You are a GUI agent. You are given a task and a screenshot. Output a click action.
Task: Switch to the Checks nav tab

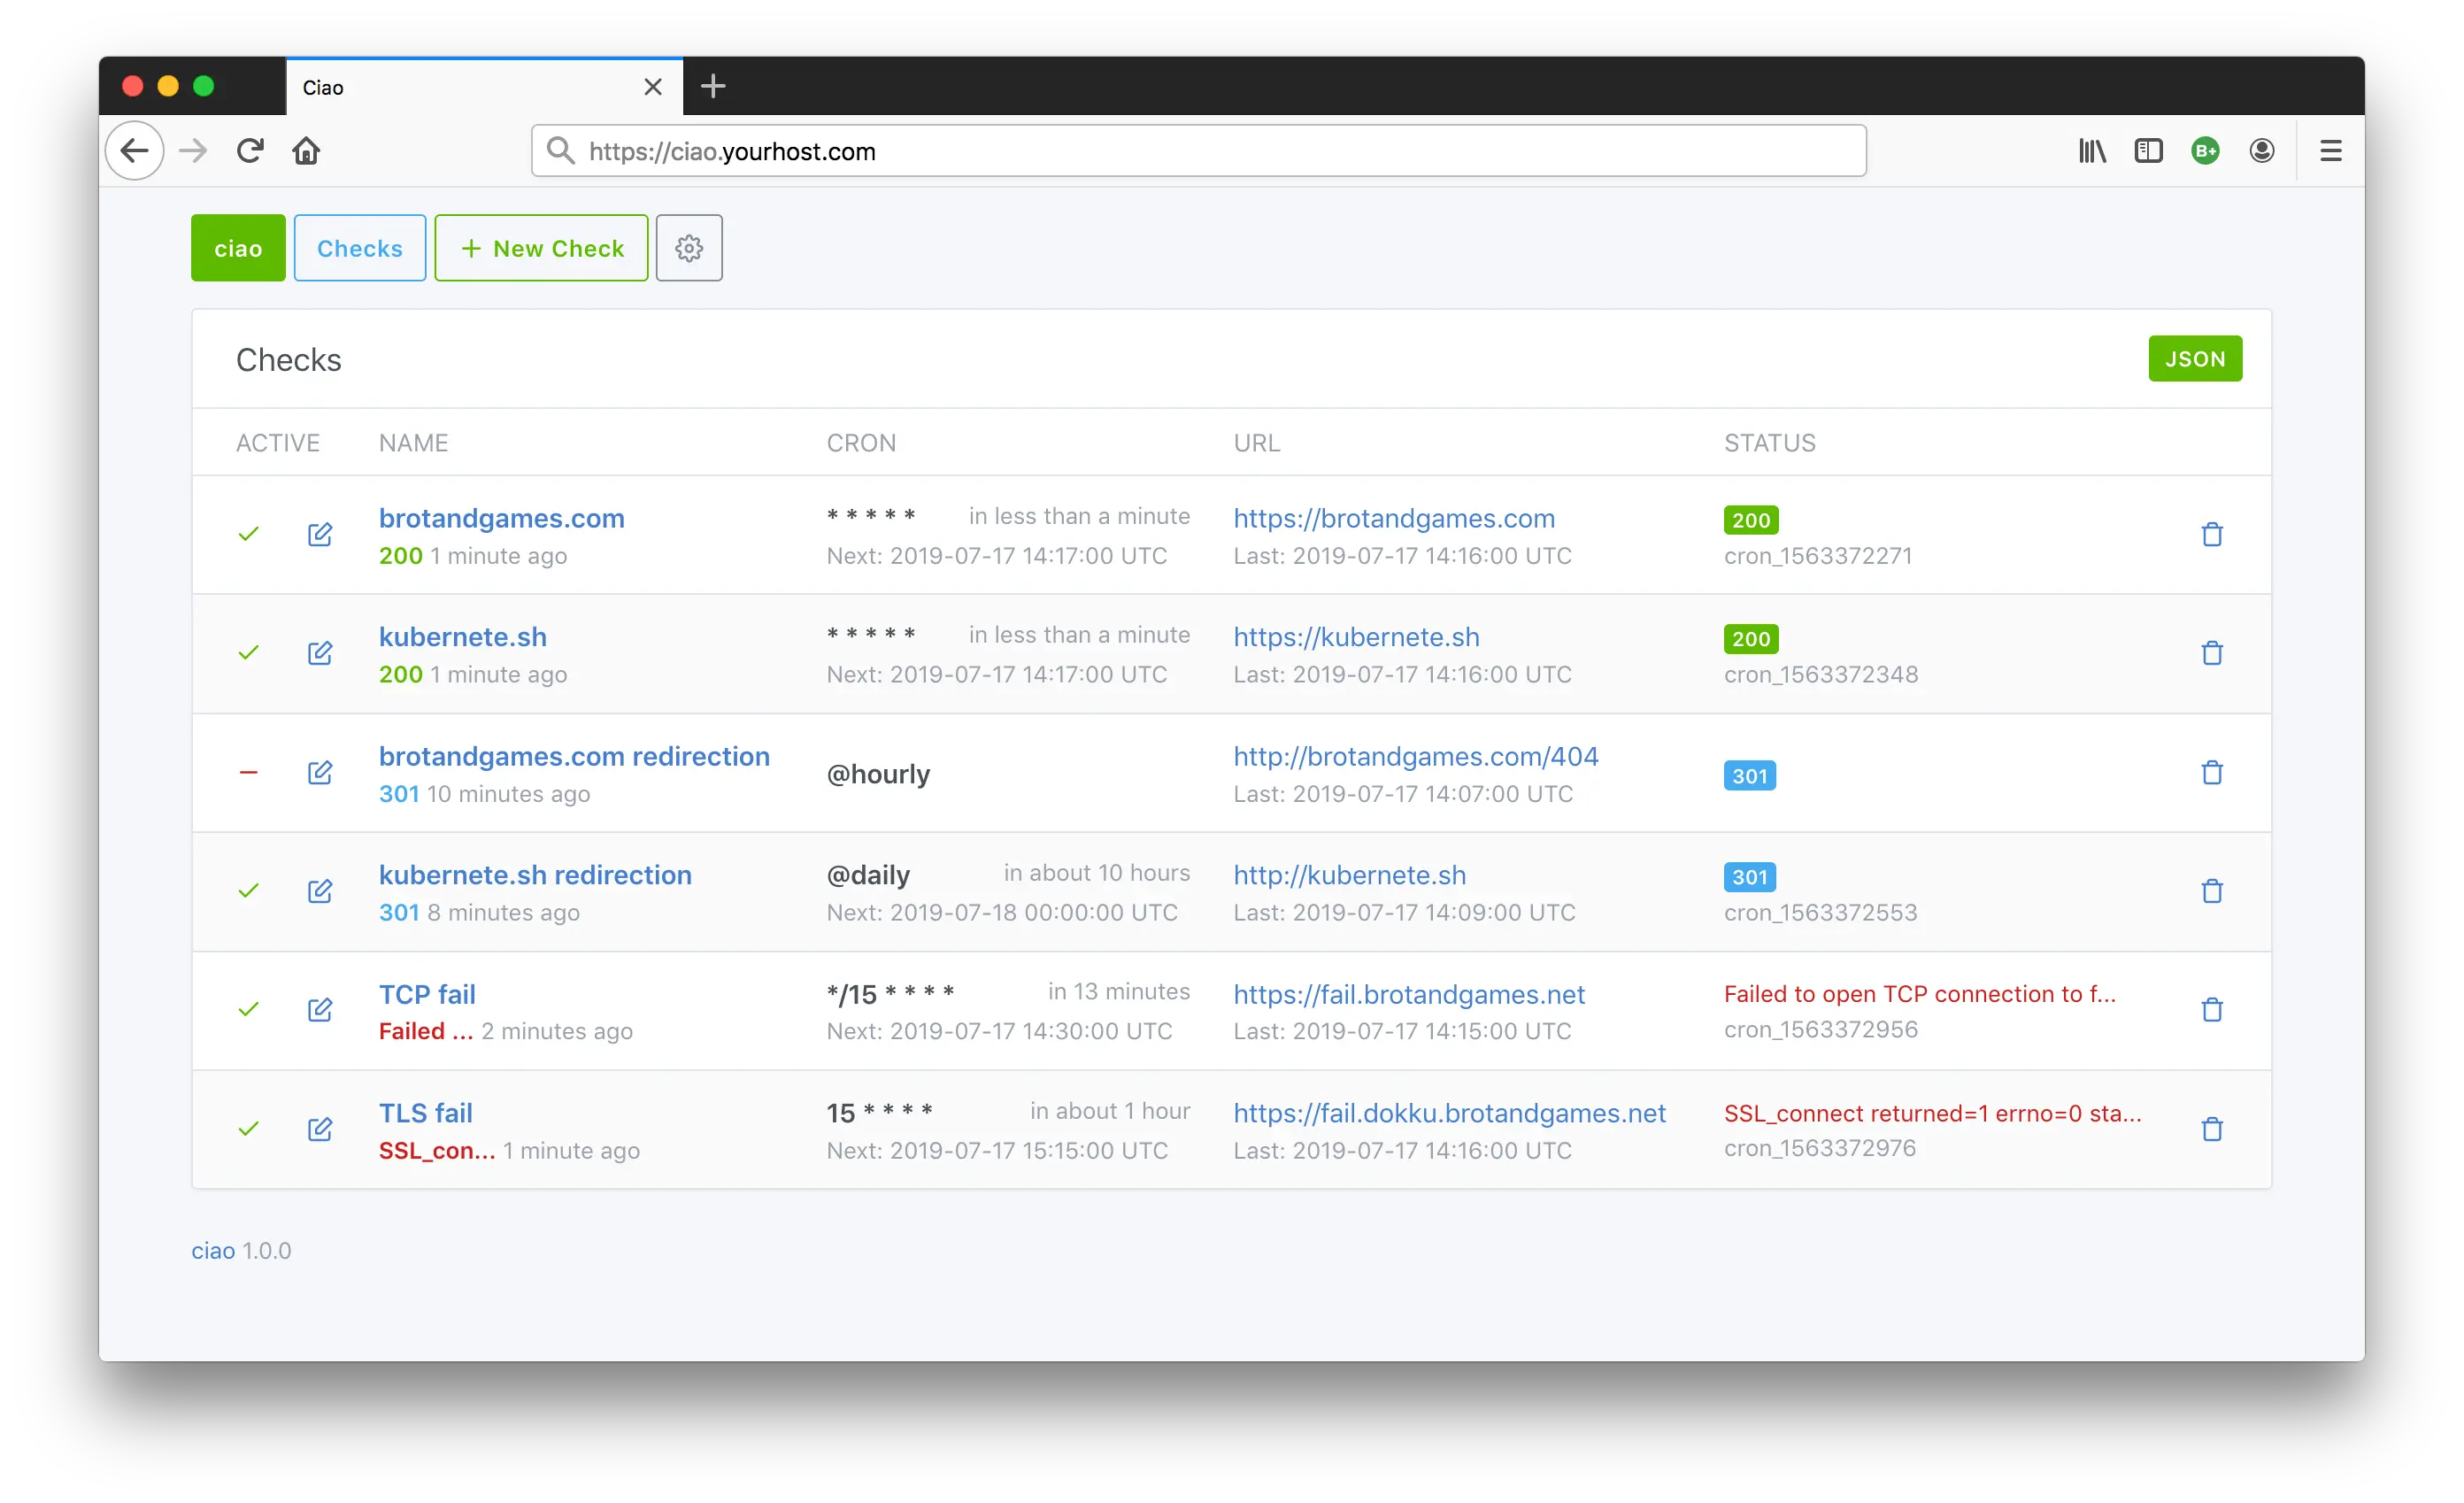(x=360, y=248)
